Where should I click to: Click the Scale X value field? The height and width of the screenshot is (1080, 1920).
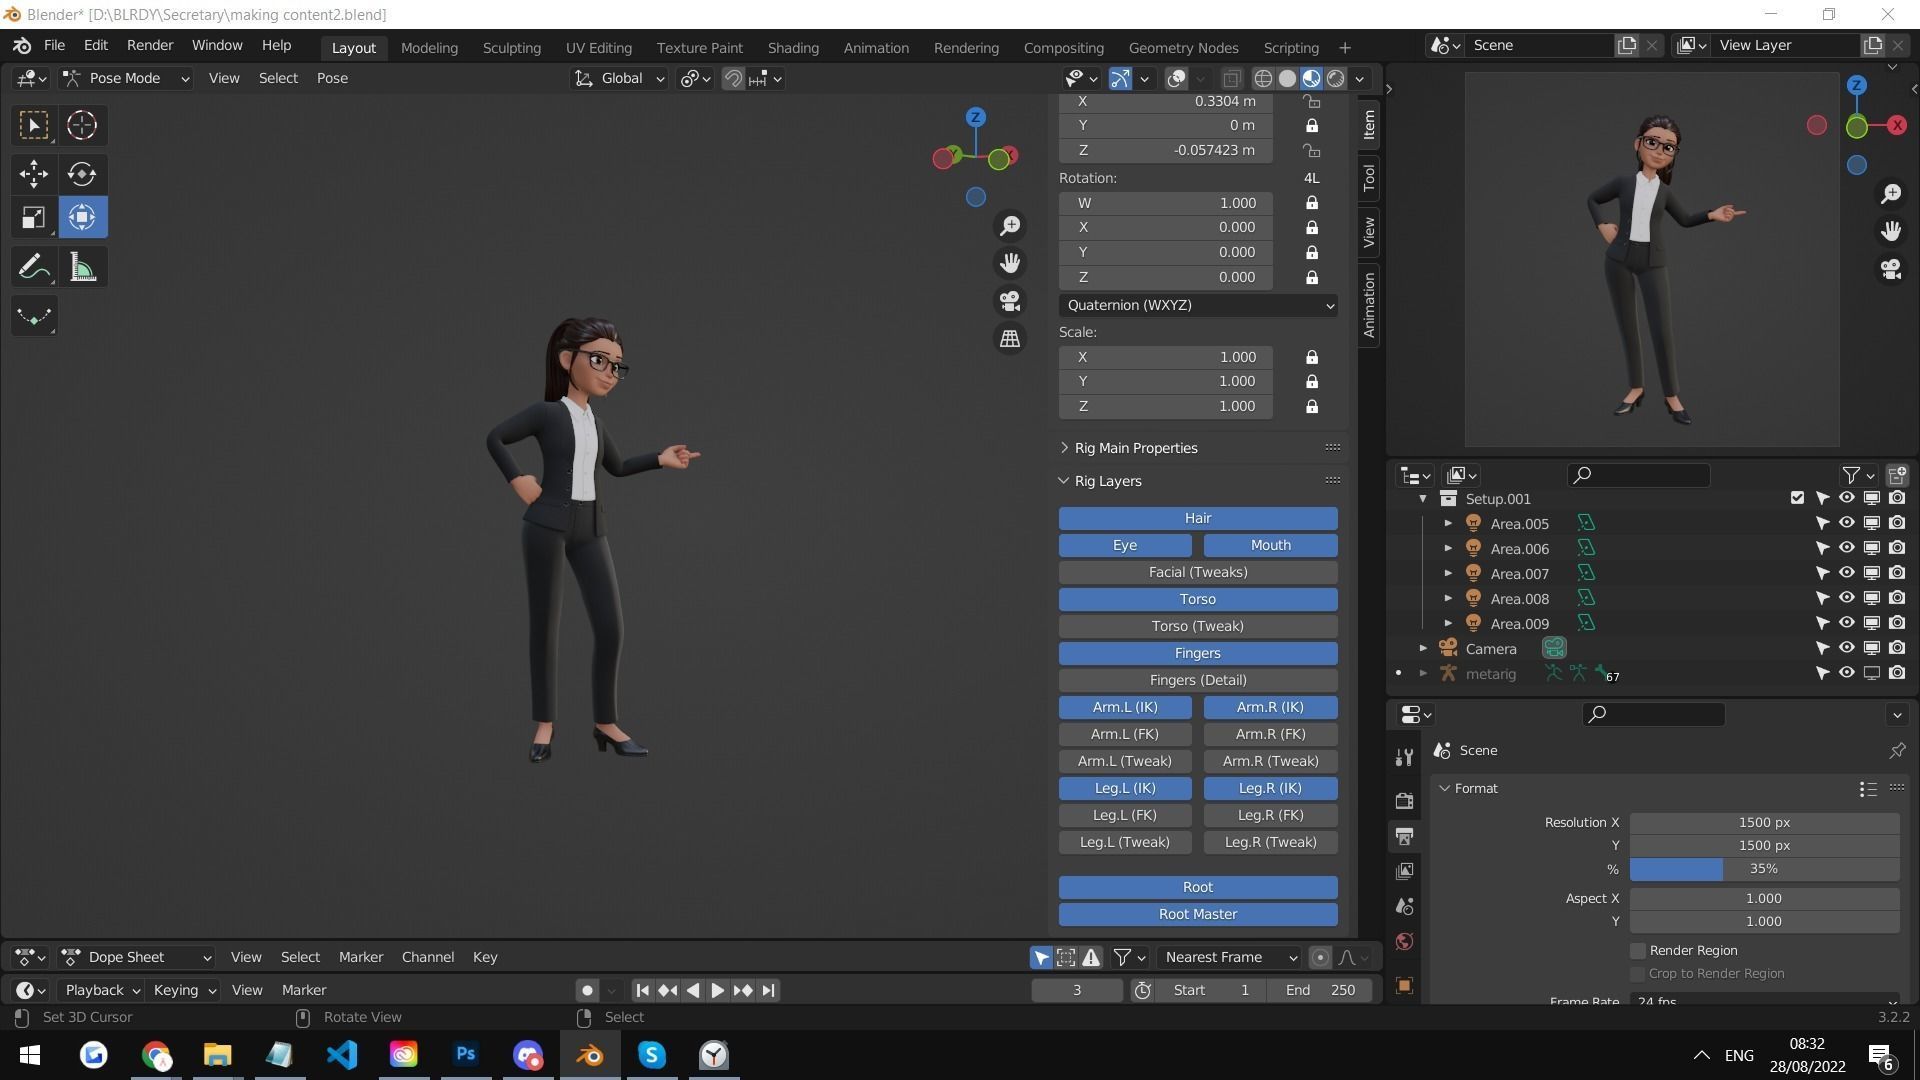[x=1166, y=357]
